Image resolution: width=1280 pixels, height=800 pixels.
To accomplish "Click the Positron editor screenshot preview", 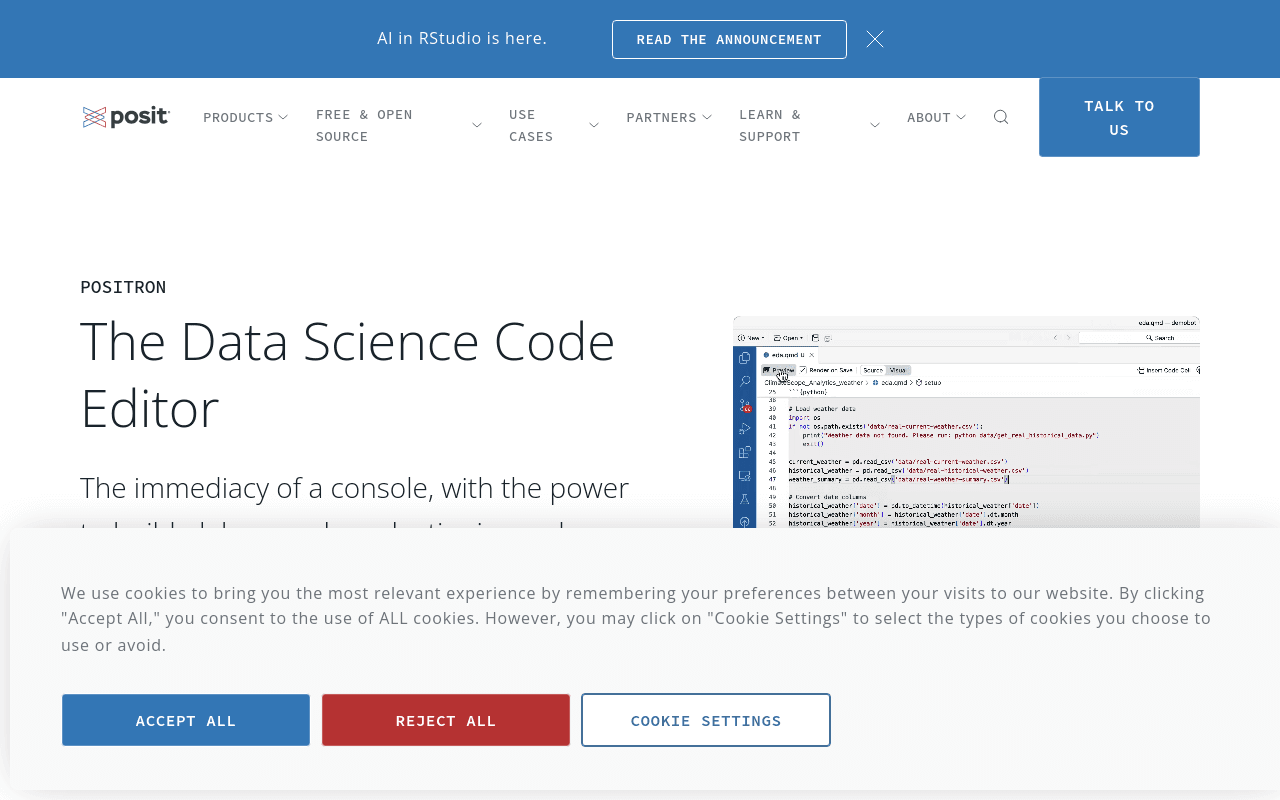I will pos(966,422).
